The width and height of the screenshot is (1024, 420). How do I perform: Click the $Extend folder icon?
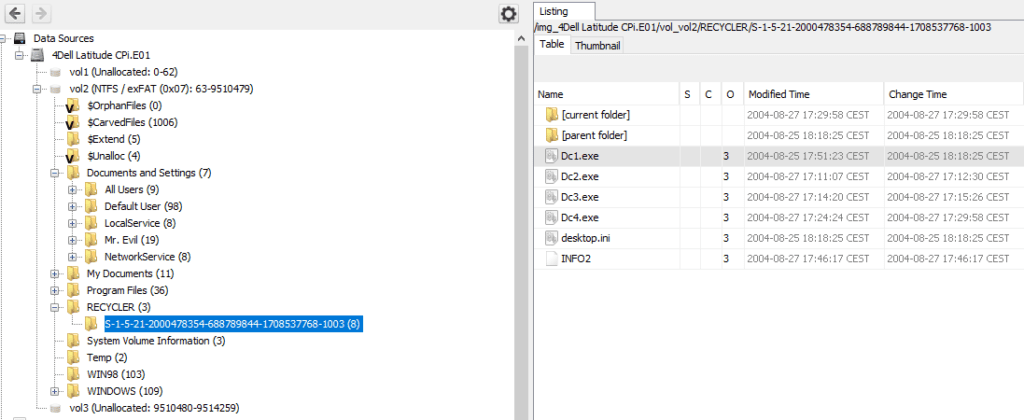click(72, 139)
